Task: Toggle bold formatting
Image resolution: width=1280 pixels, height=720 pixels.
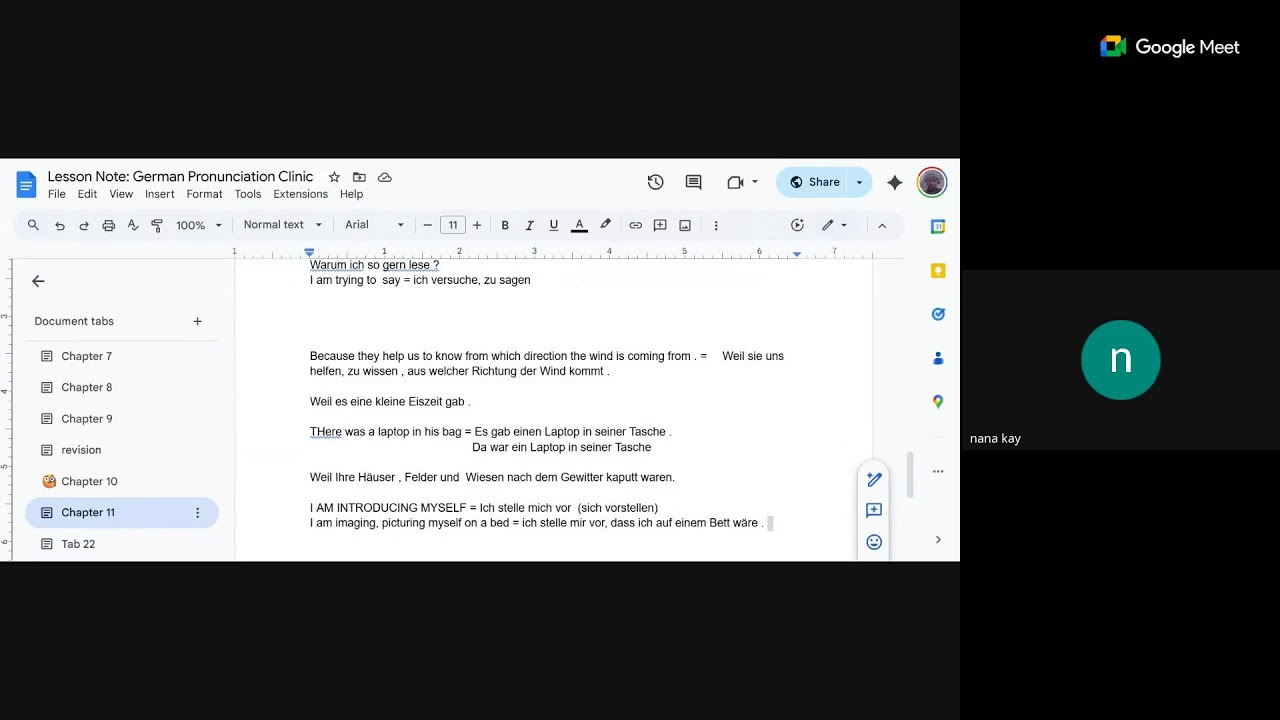Action: pyautogui.click(x=505, y=225)
